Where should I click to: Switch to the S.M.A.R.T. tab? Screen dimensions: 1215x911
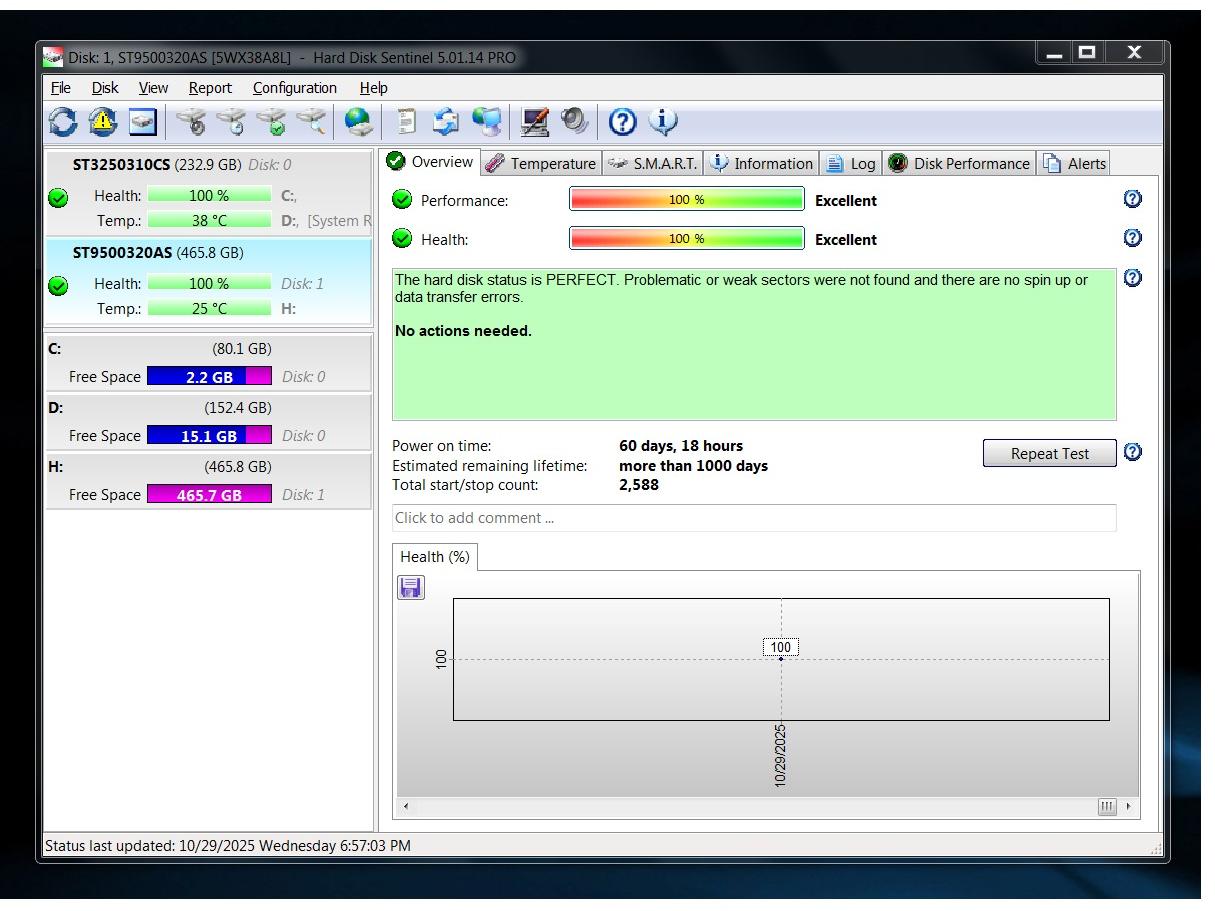654,164
